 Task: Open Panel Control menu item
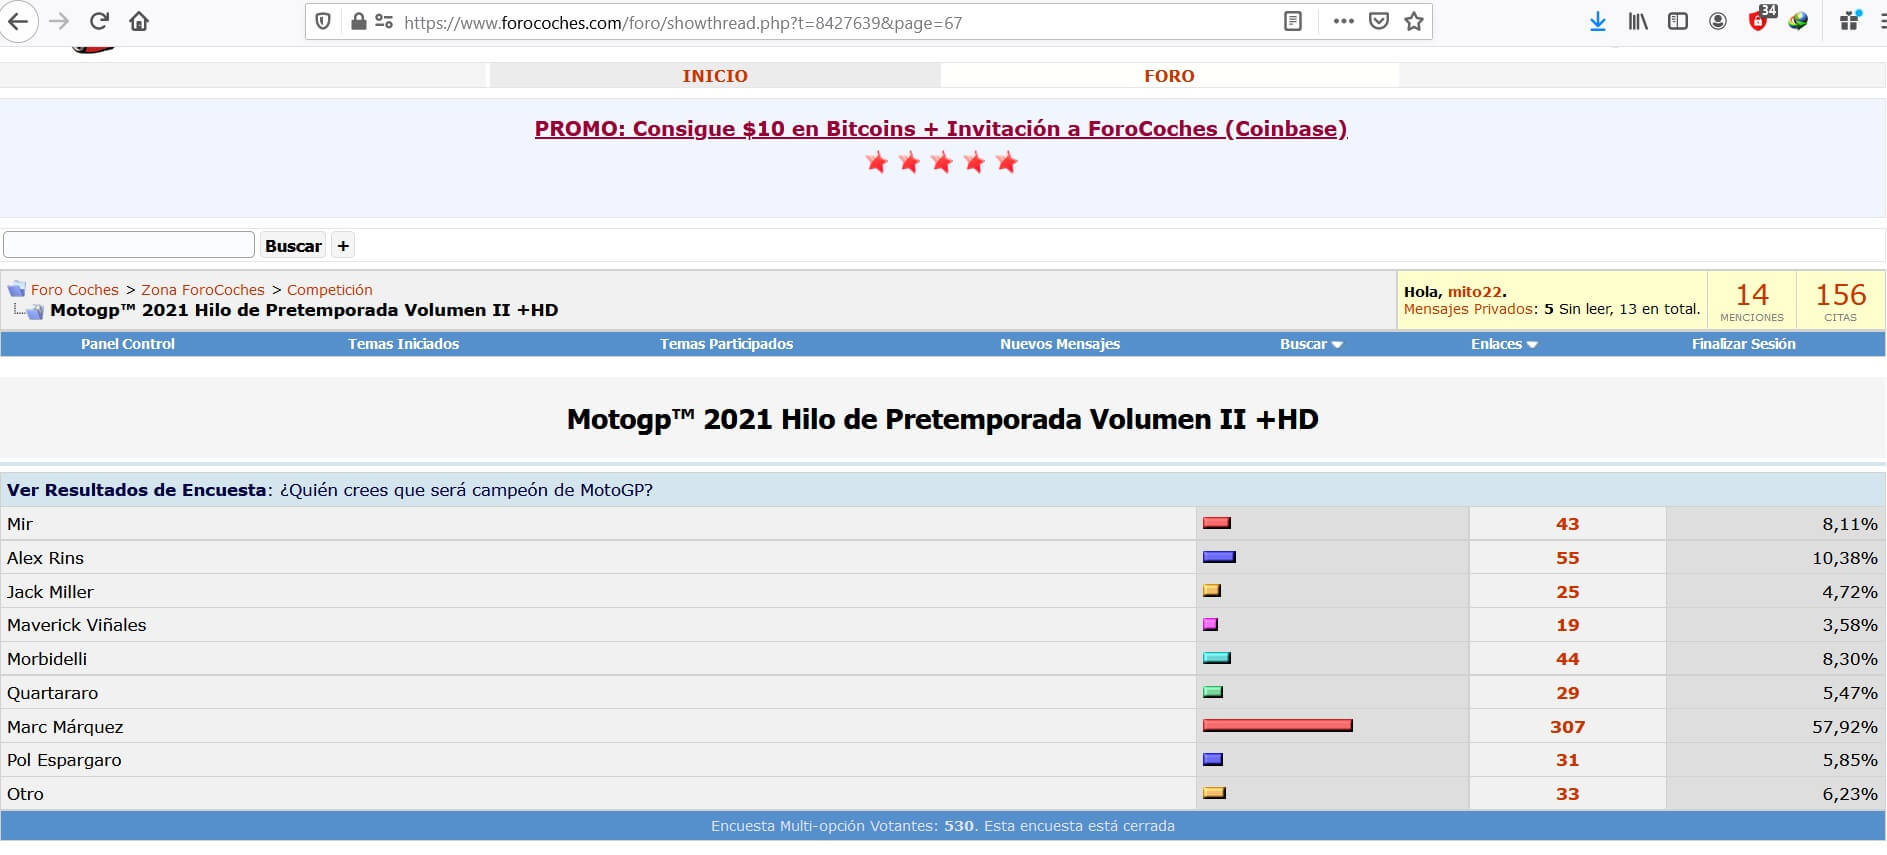[x=128, y=344]
